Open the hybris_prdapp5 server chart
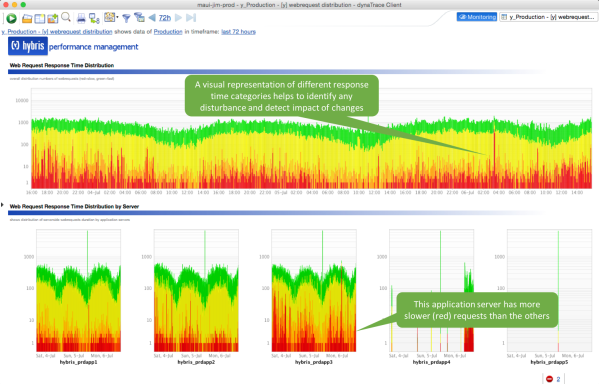The height and width of the screenshot is (384, 599). 549,290
